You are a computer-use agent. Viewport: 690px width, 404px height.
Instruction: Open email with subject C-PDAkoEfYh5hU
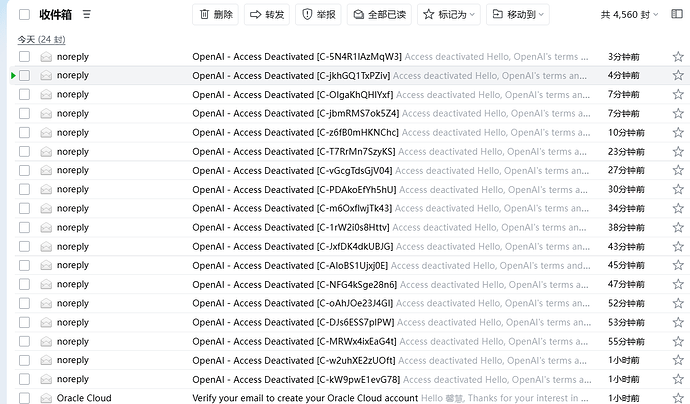click(294, 190)
